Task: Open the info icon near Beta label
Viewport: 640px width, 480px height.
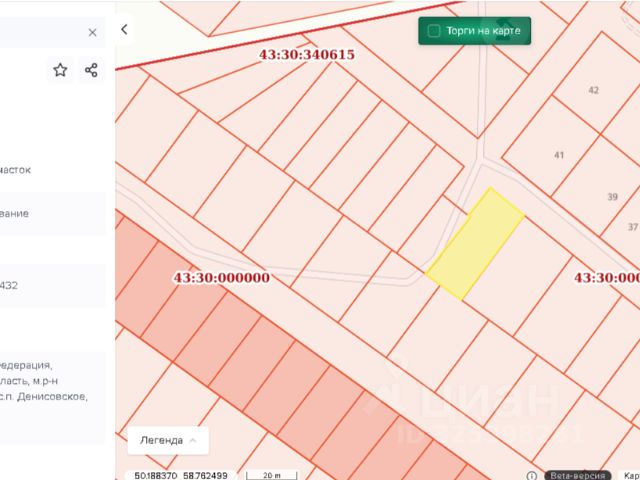Action: pyautogui.click(x=531, y=476)
